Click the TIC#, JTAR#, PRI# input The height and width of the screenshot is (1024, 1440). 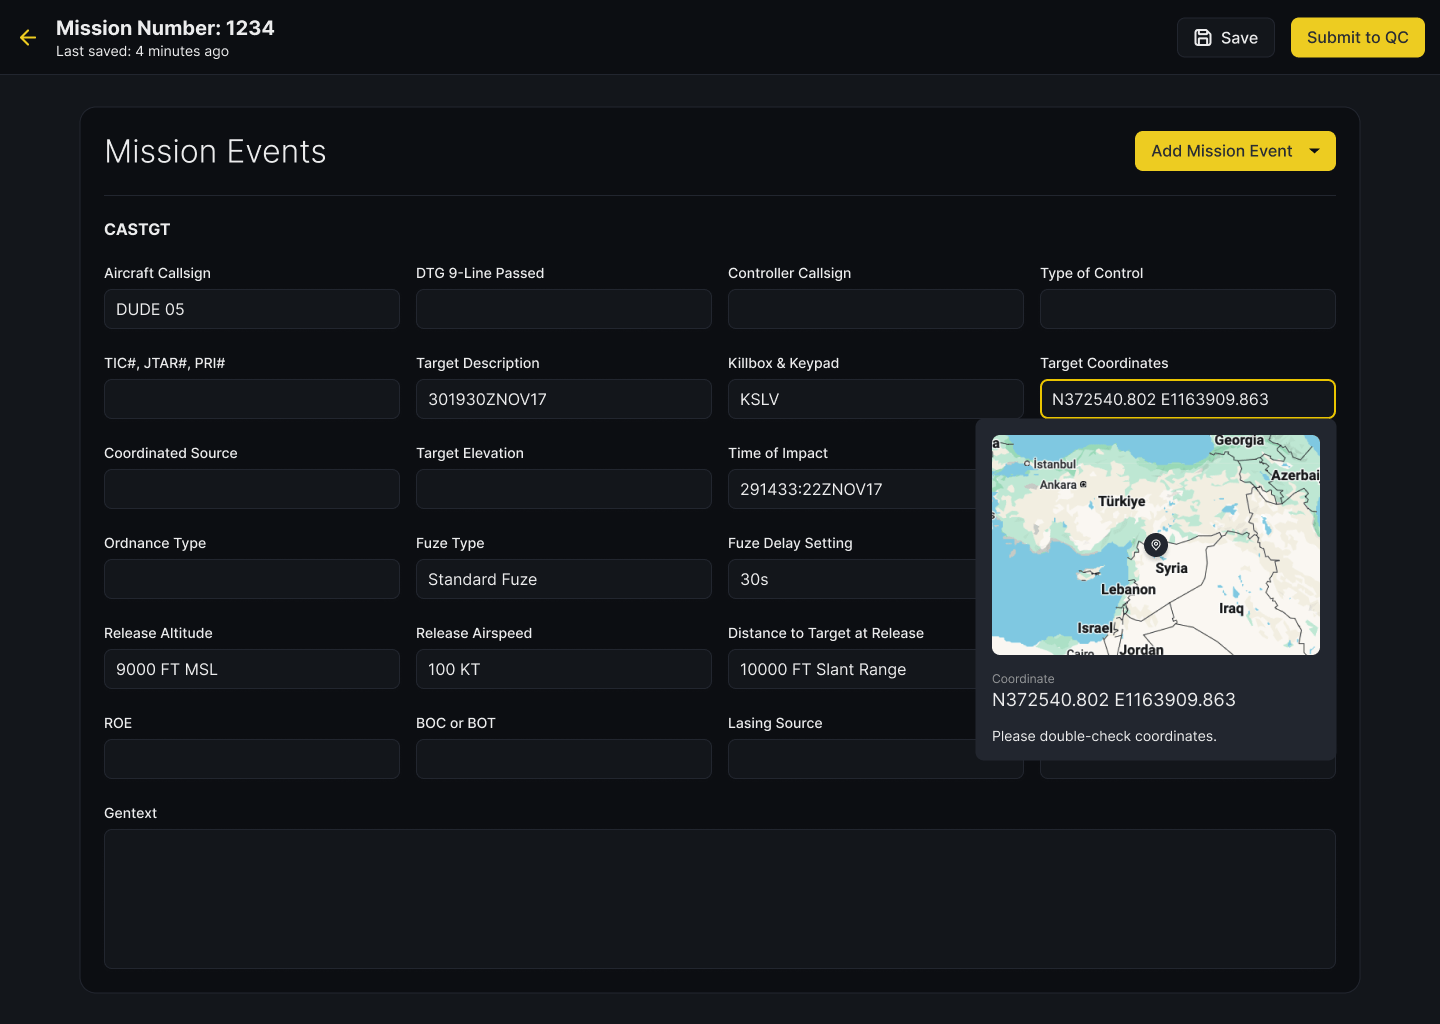click(252, 399)
